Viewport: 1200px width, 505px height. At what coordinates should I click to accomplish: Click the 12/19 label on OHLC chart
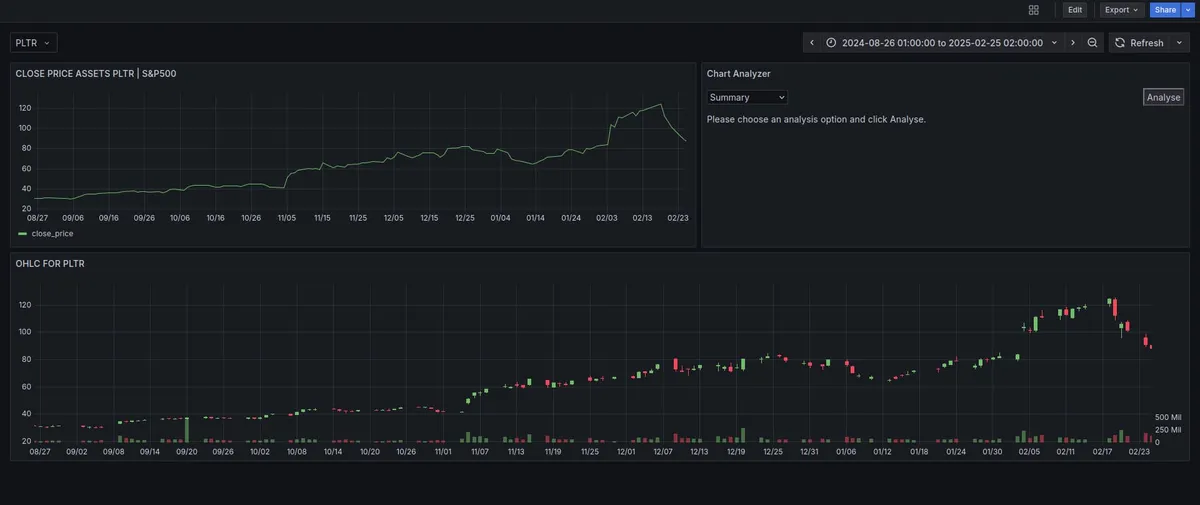coord(736,451)
